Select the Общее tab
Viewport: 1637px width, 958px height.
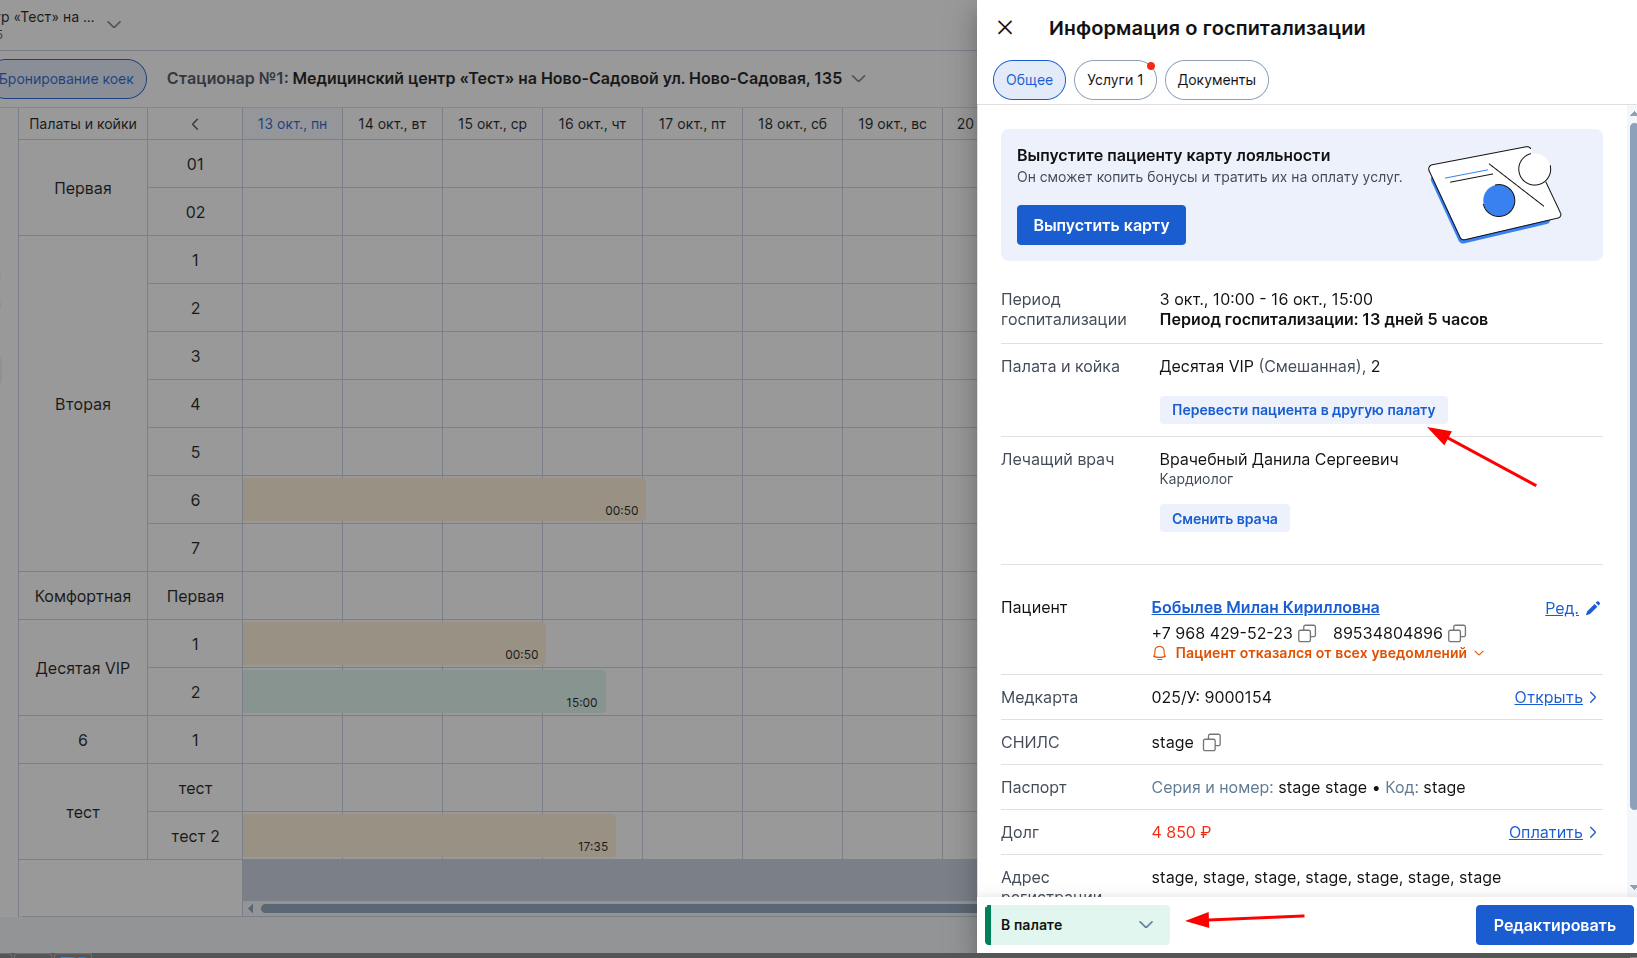tap(1029, 80)
